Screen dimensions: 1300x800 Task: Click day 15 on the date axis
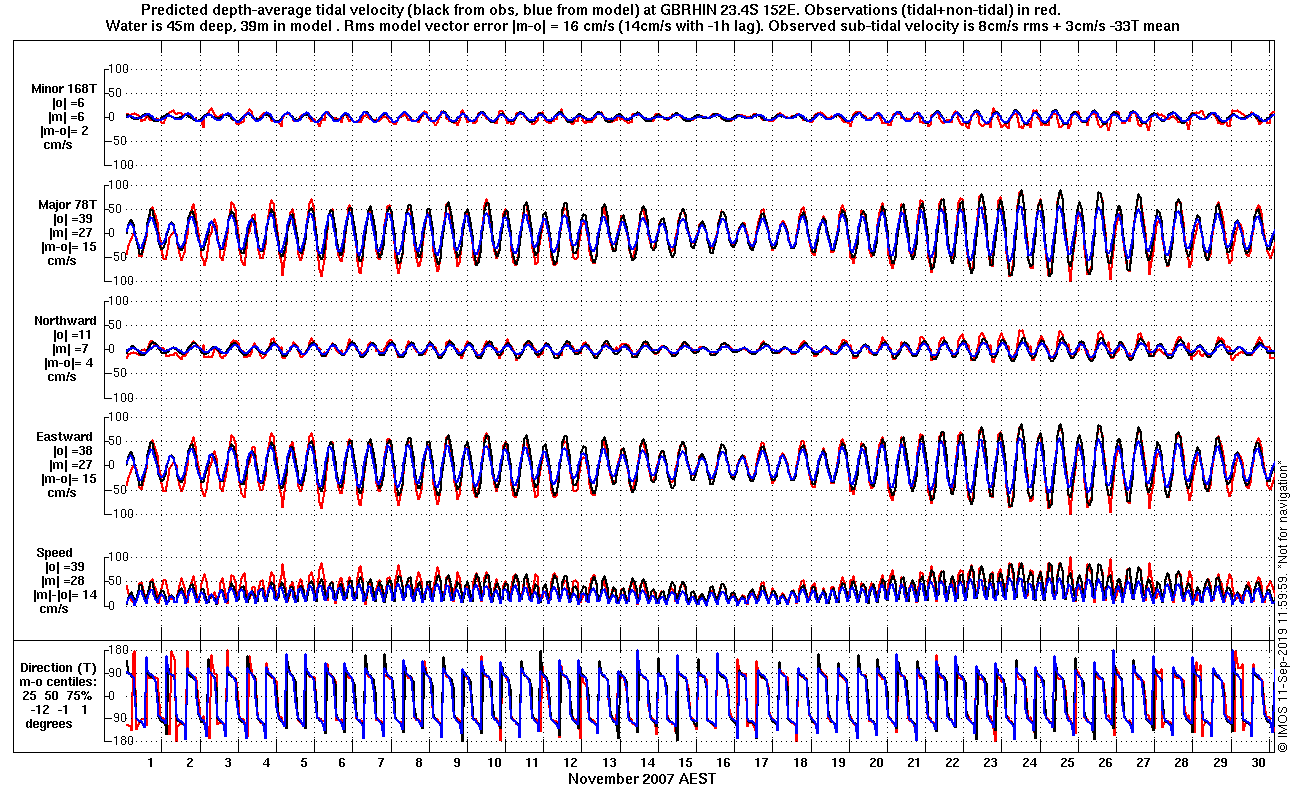[x=686, y=763]
